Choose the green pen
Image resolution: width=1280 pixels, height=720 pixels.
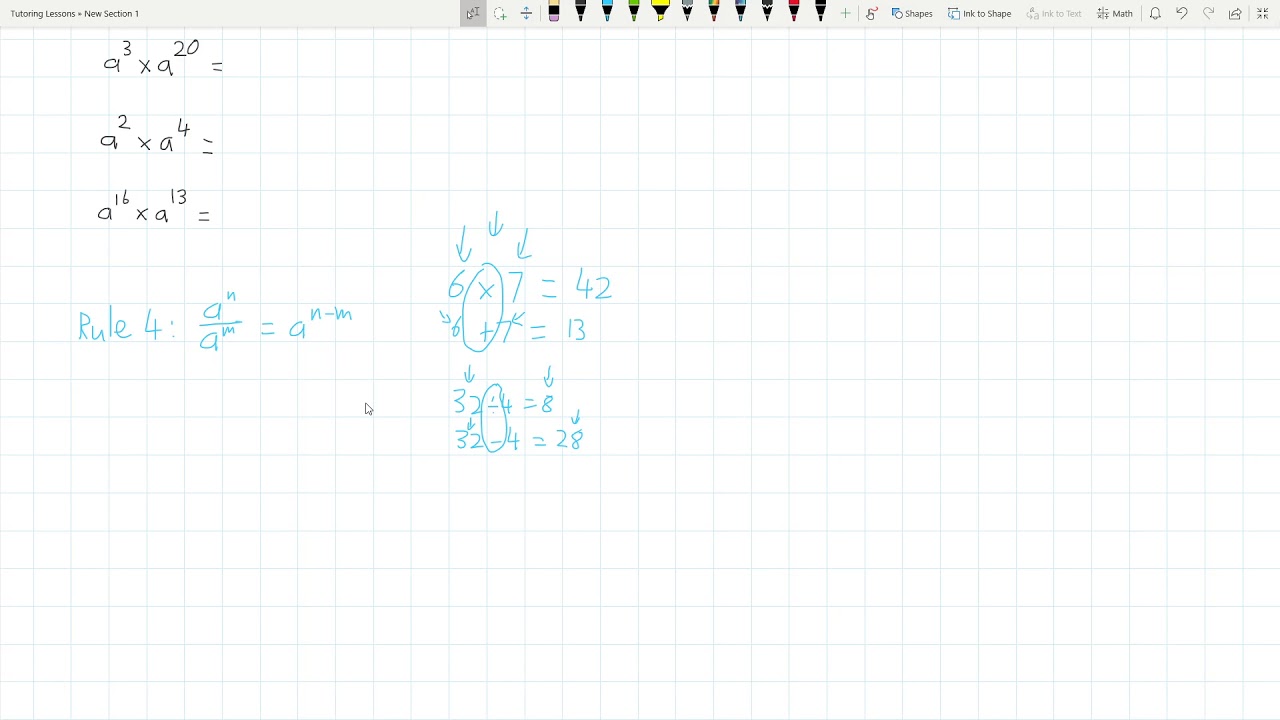[634, 13]
